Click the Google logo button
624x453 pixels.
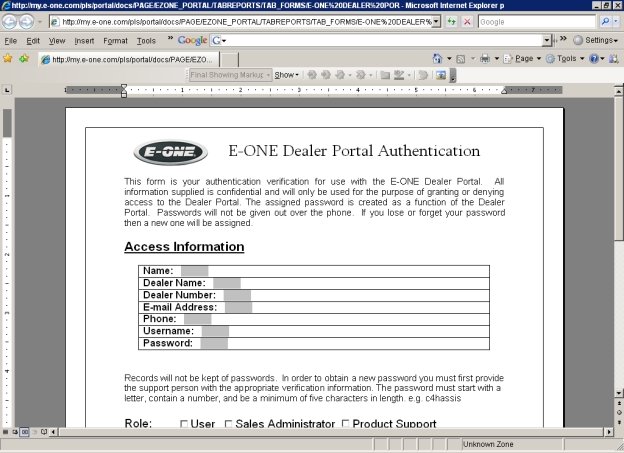(x=192, y=40)
